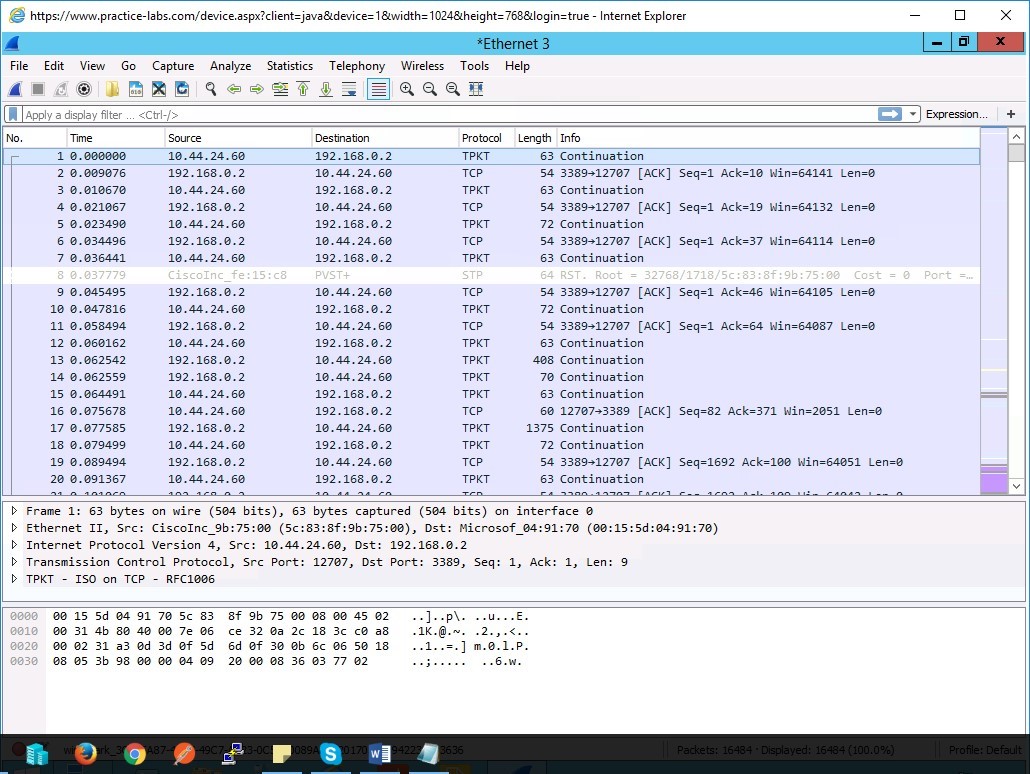
Task: Open the Wireless menu
Action: click(422, 66)
